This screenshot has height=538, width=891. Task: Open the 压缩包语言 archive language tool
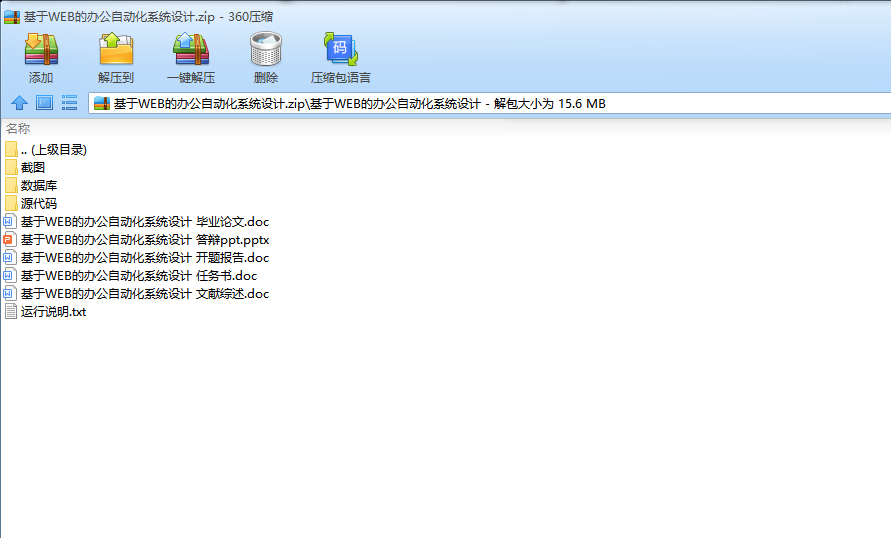(340, 58)
